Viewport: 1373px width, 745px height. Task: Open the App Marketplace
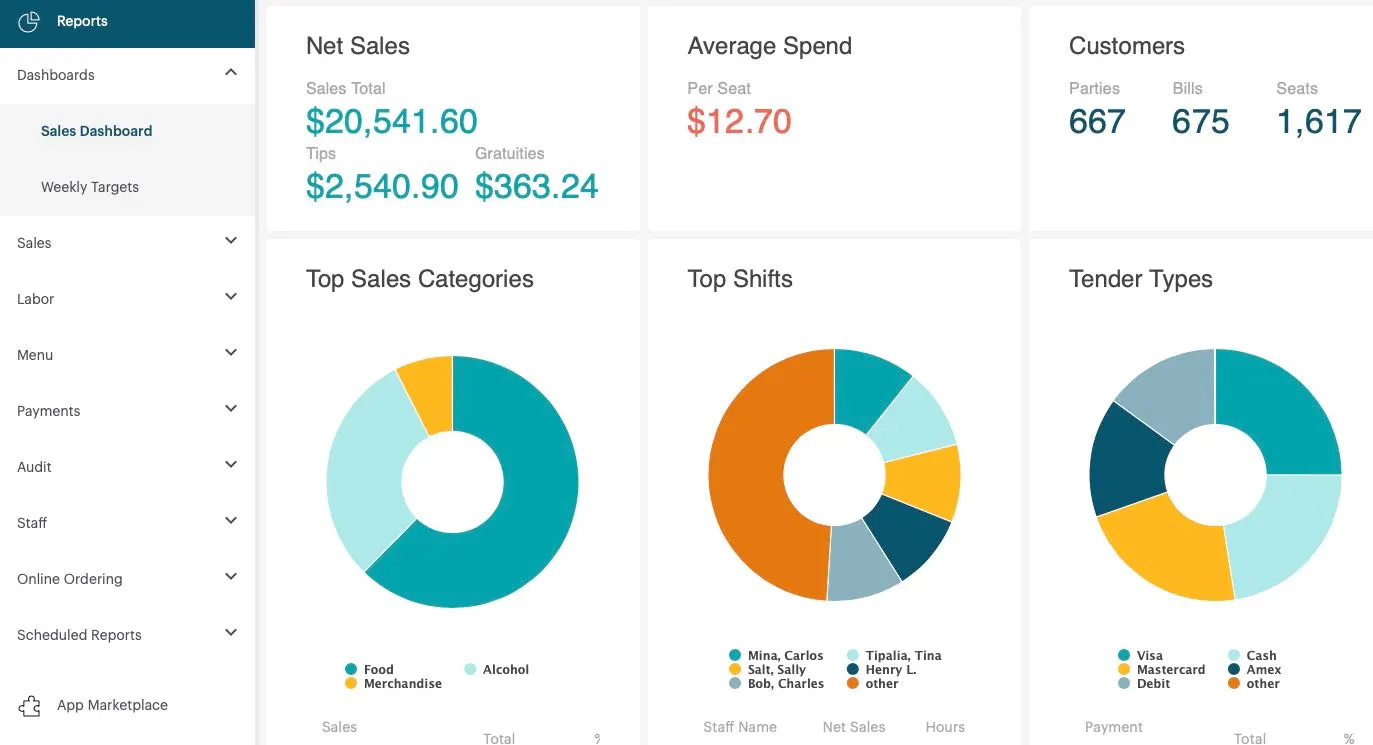(112, 705)
